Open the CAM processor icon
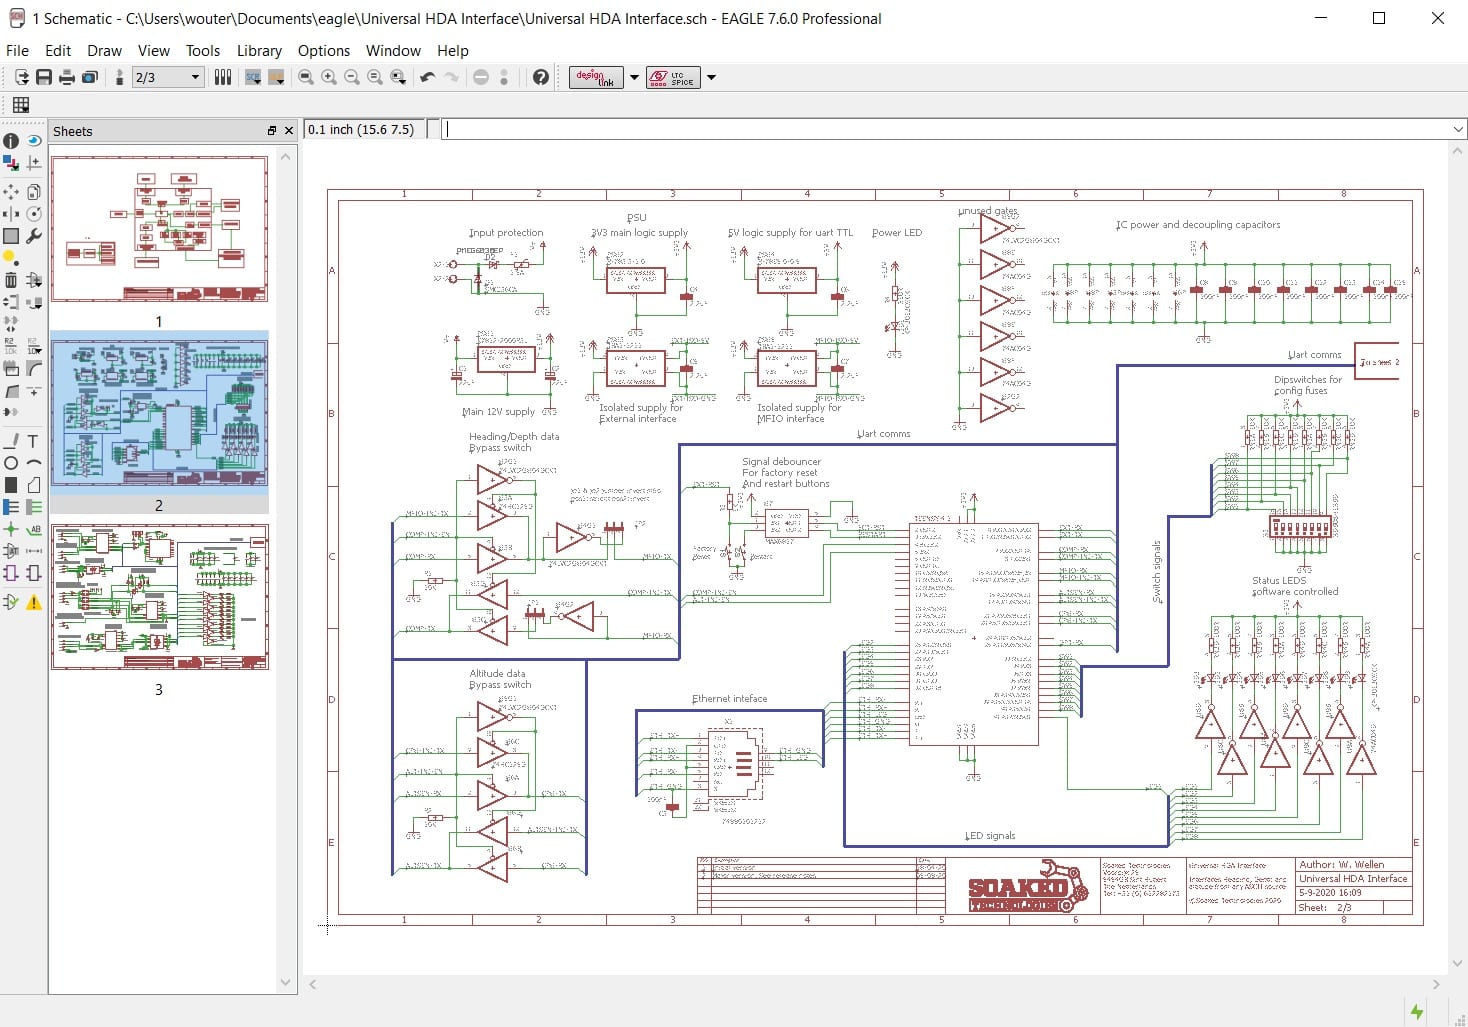 point(90,77)
